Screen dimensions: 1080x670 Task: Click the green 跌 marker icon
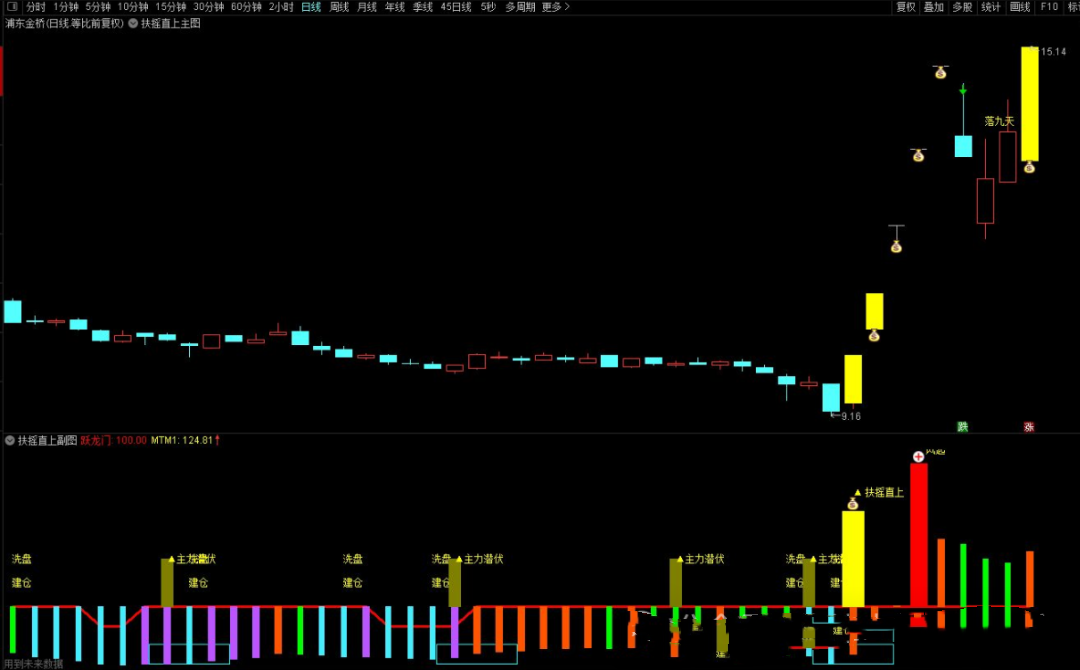[962, 427]
